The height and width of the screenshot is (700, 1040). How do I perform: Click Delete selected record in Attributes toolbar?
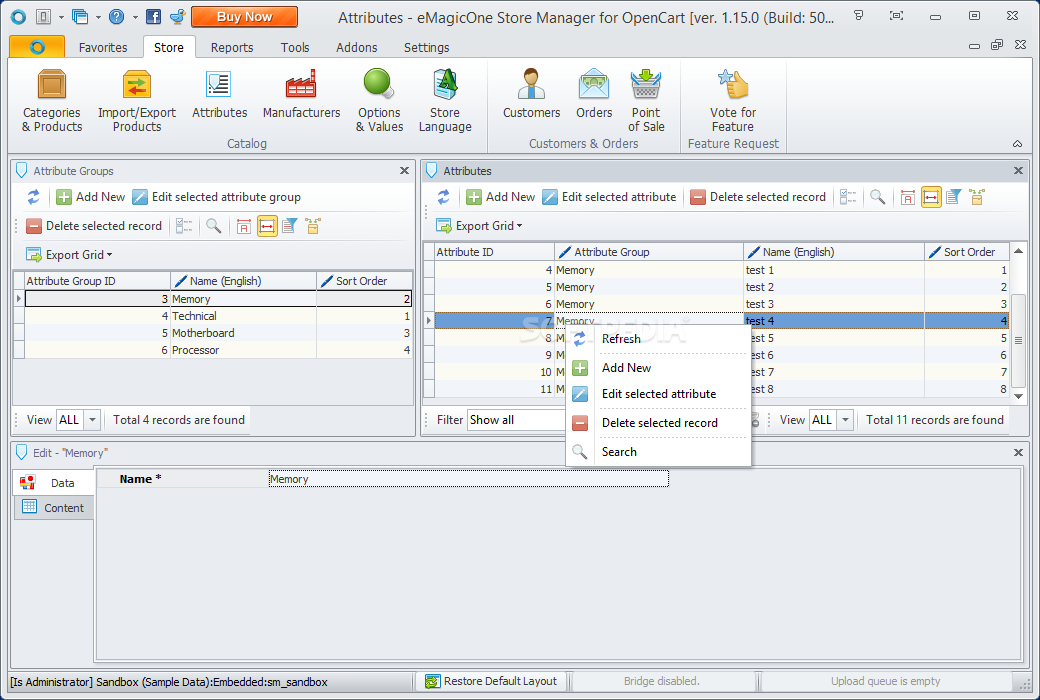[x=758, y=197]
